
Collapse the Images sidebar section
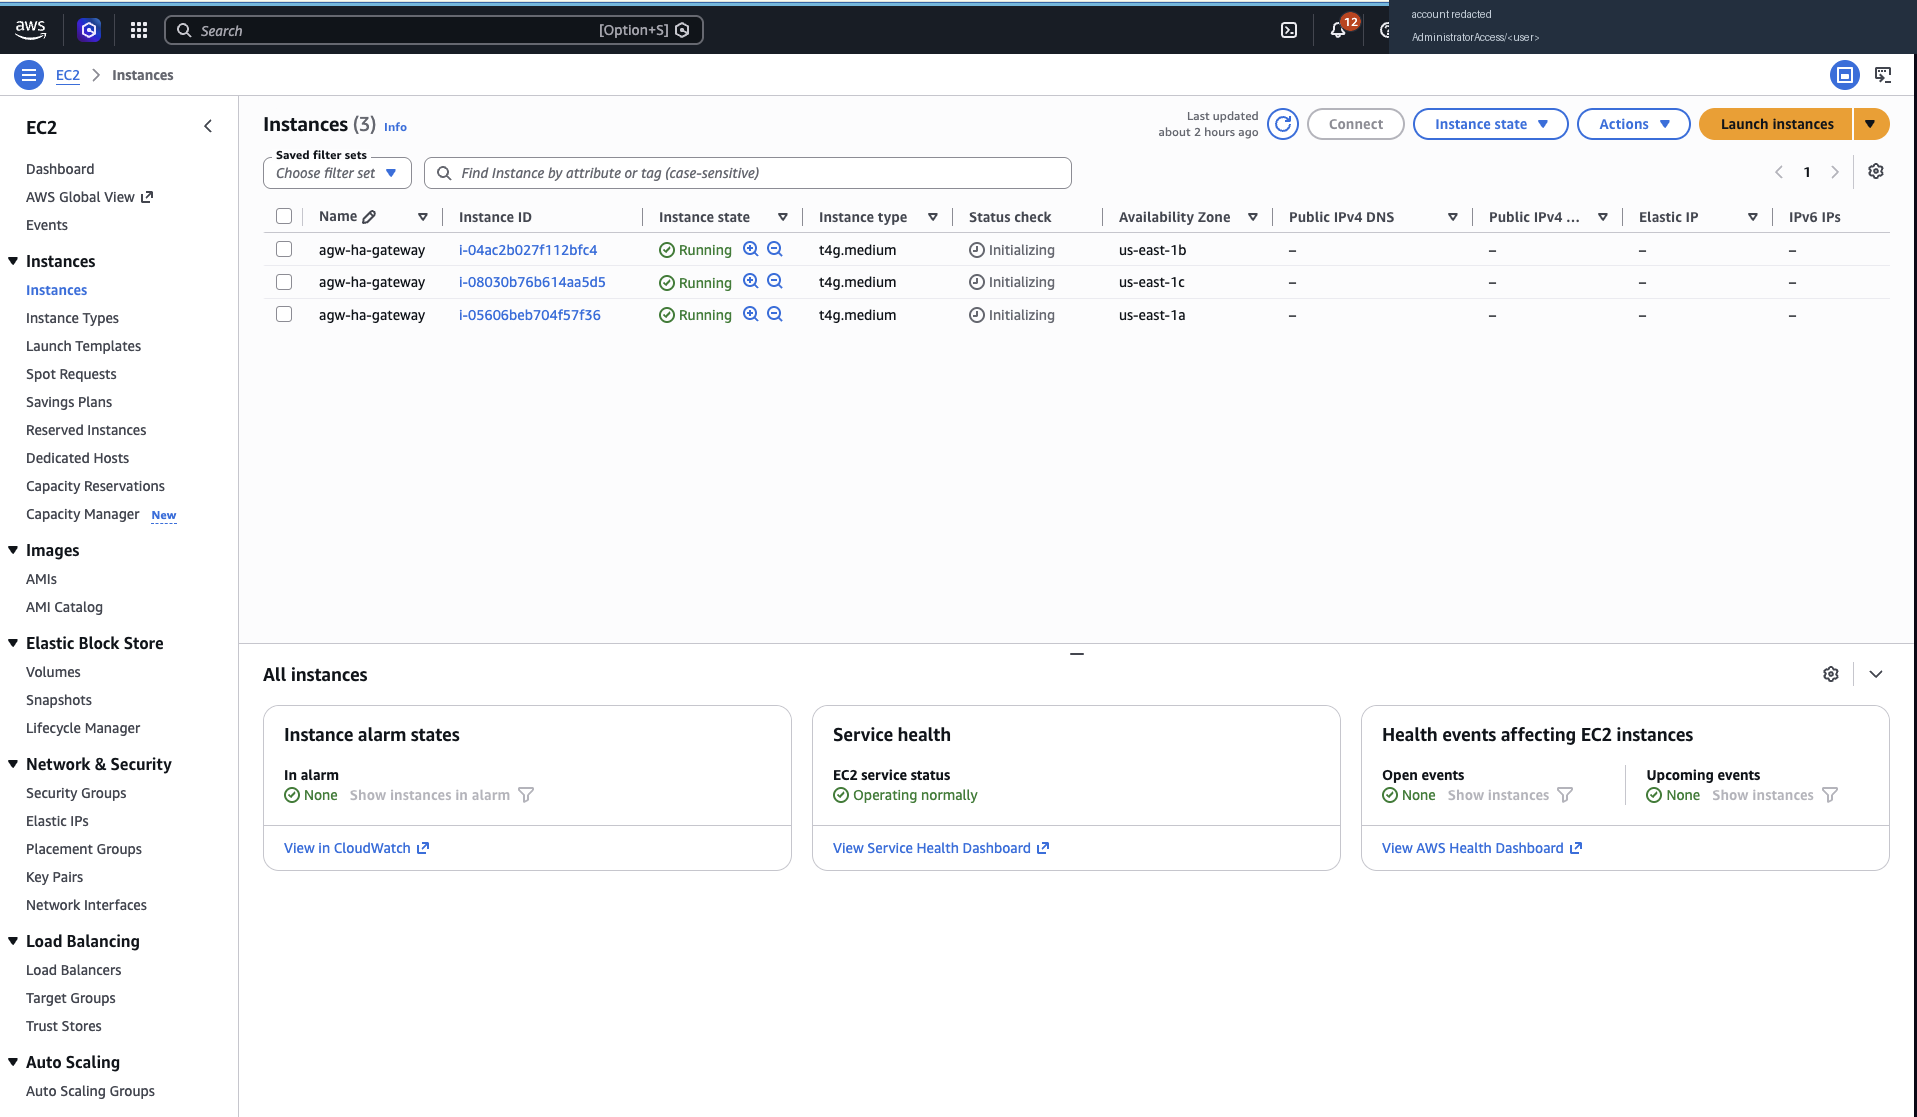point(13,550)
